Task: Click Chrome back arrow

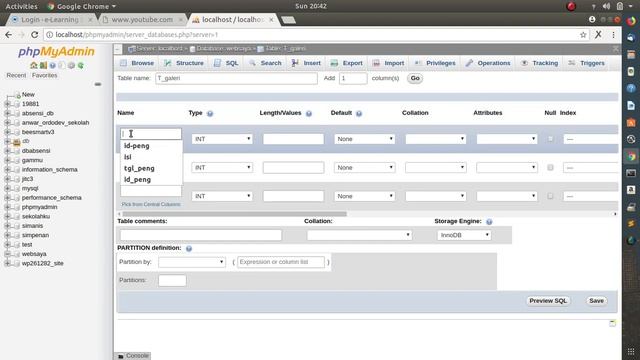Action: 9,35
